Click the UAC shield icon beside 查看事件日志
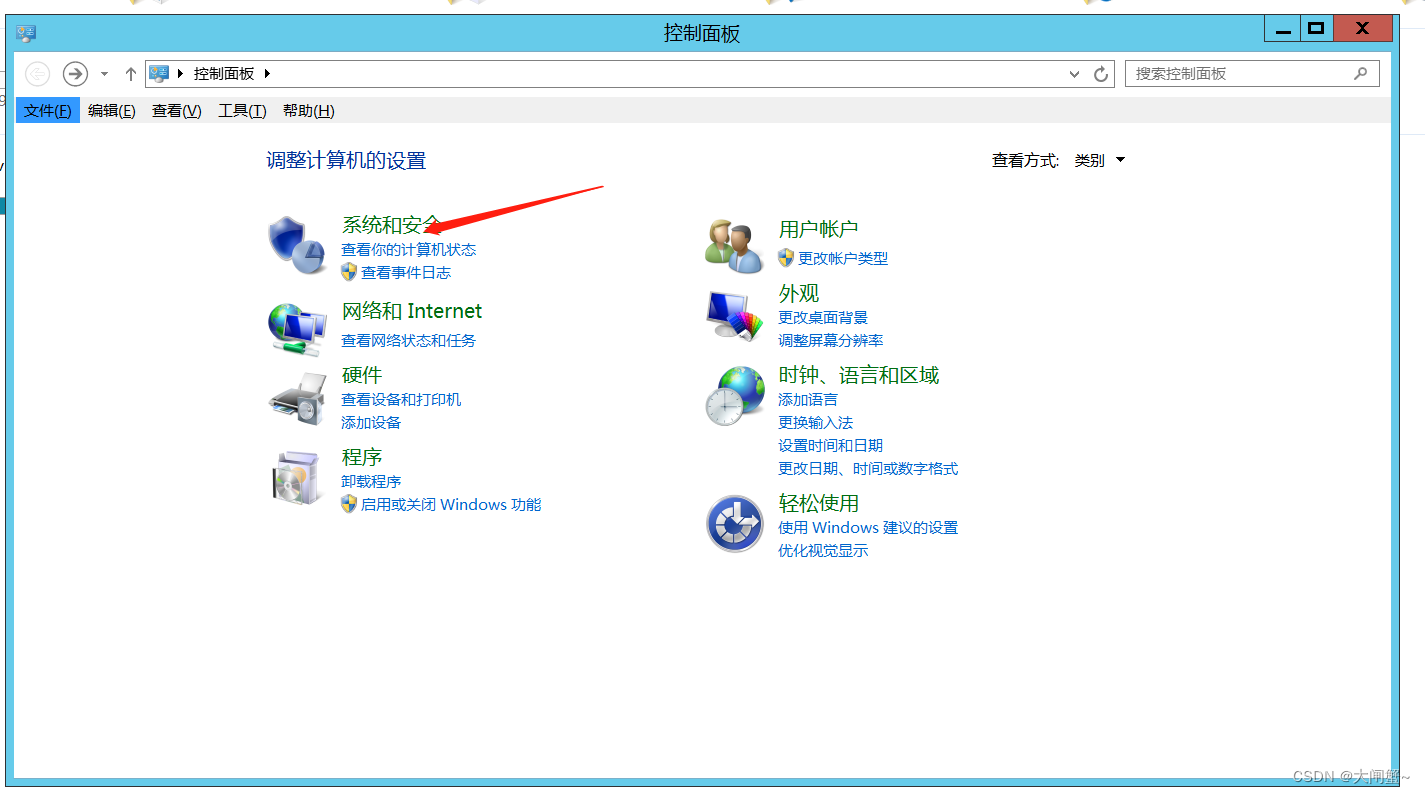Screen dimensions: 1425x794 pos(349,272)
